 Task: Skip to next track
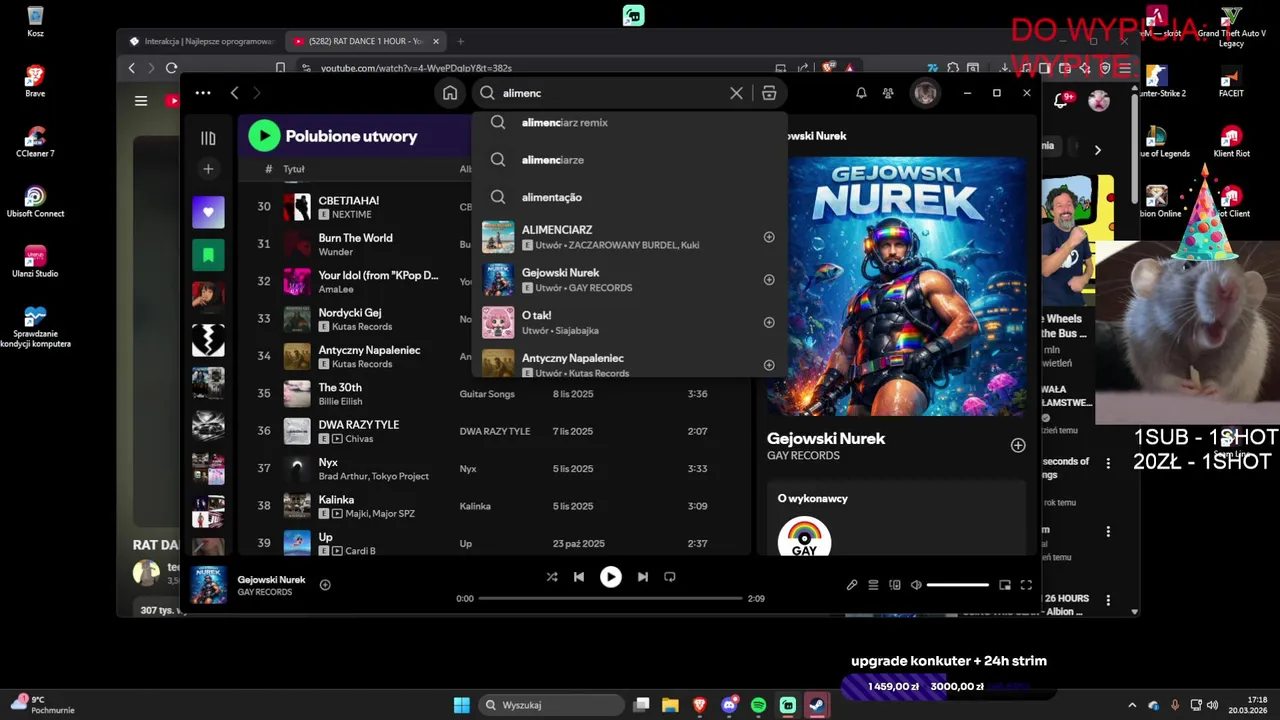[643, 577]
